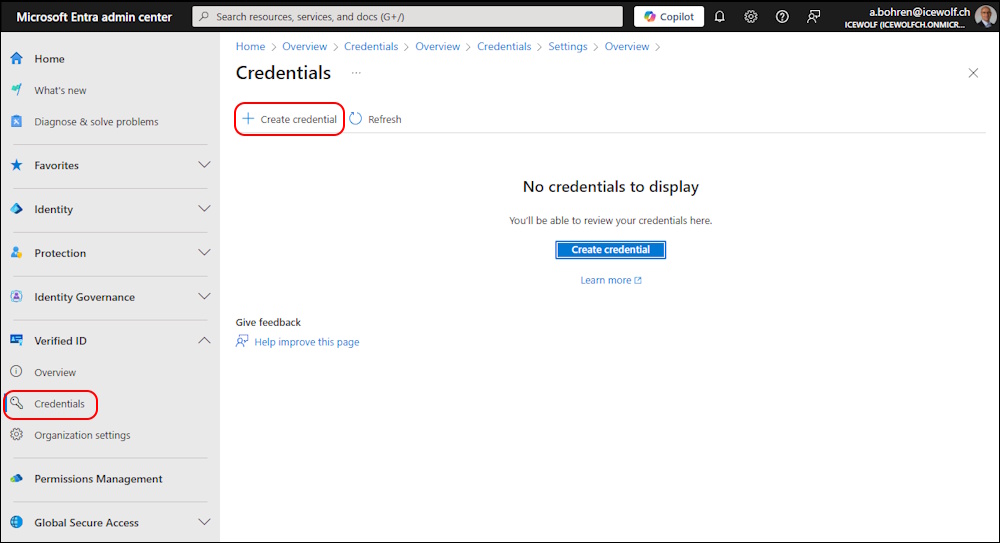The width and height of the screenshot is (1000, 543).
Task: Open the Learn more link
Action: (x=610, y=280)
